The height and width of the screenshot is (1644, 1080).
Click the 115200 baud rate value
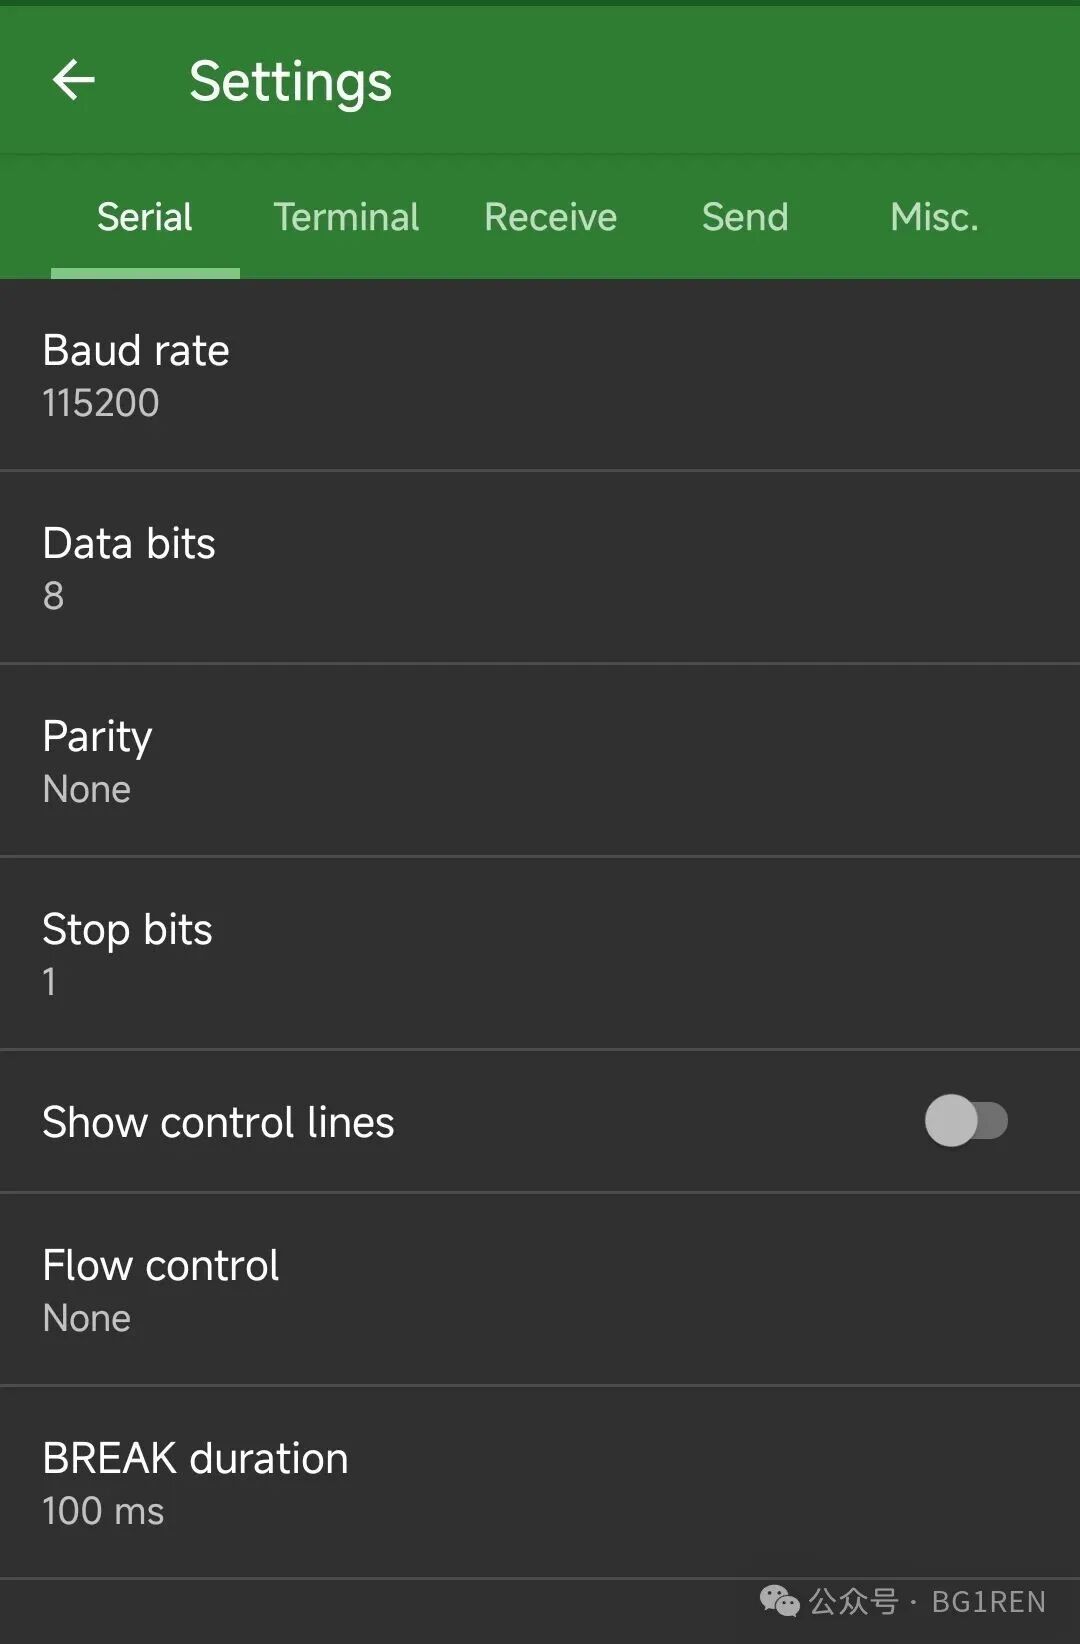coord(101,403)
